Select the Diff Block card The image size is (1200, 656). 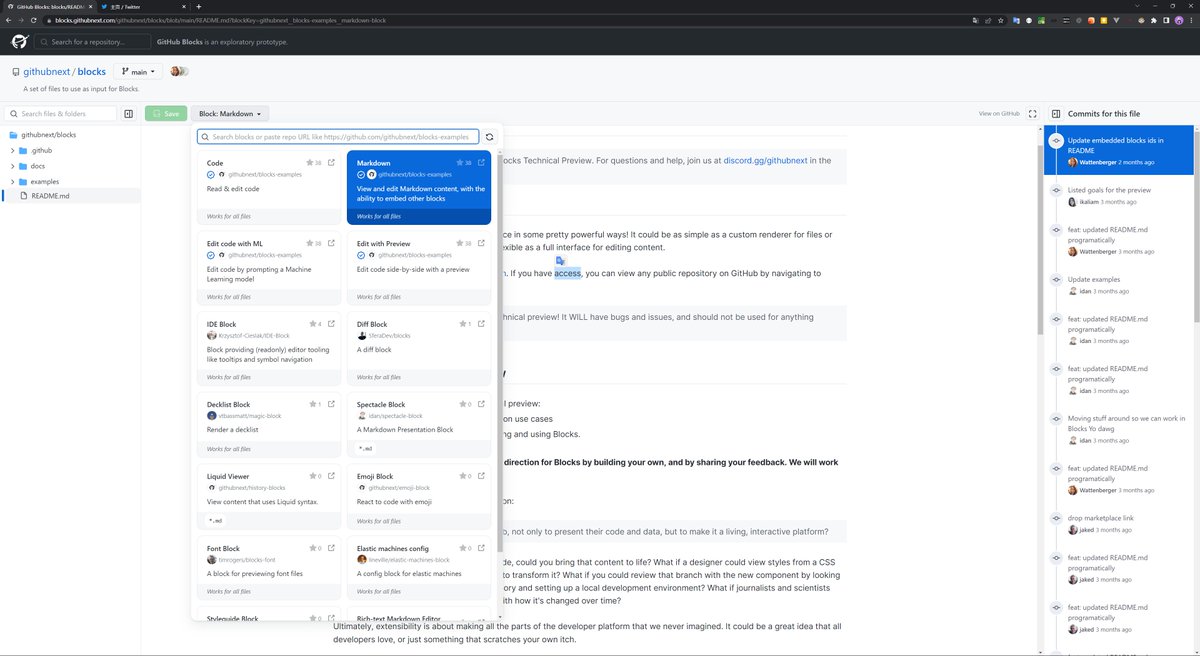click(x=419, y=349)
